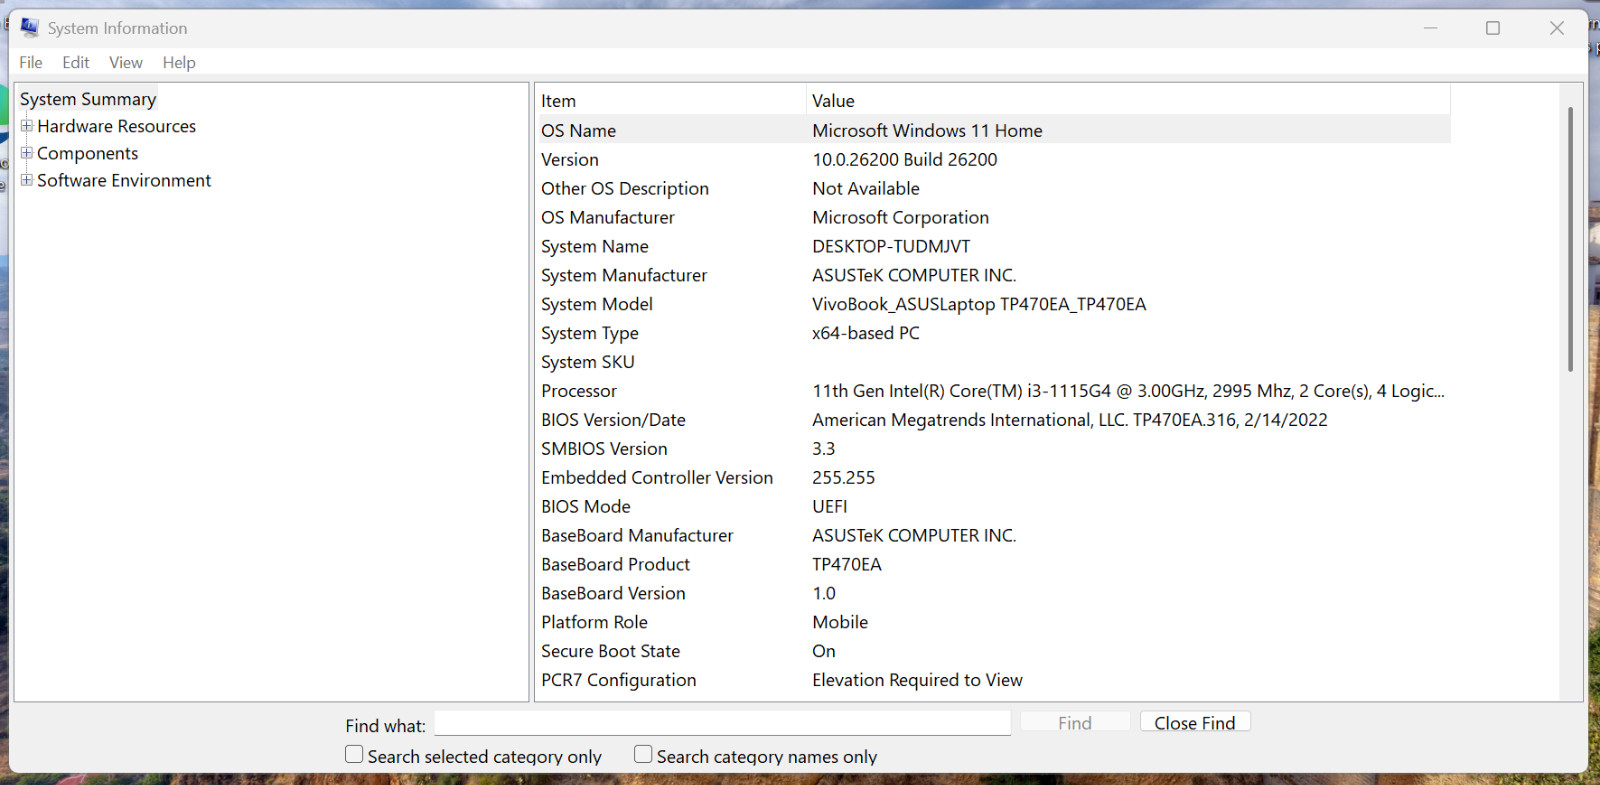Select the Platform Role row label

594,623
